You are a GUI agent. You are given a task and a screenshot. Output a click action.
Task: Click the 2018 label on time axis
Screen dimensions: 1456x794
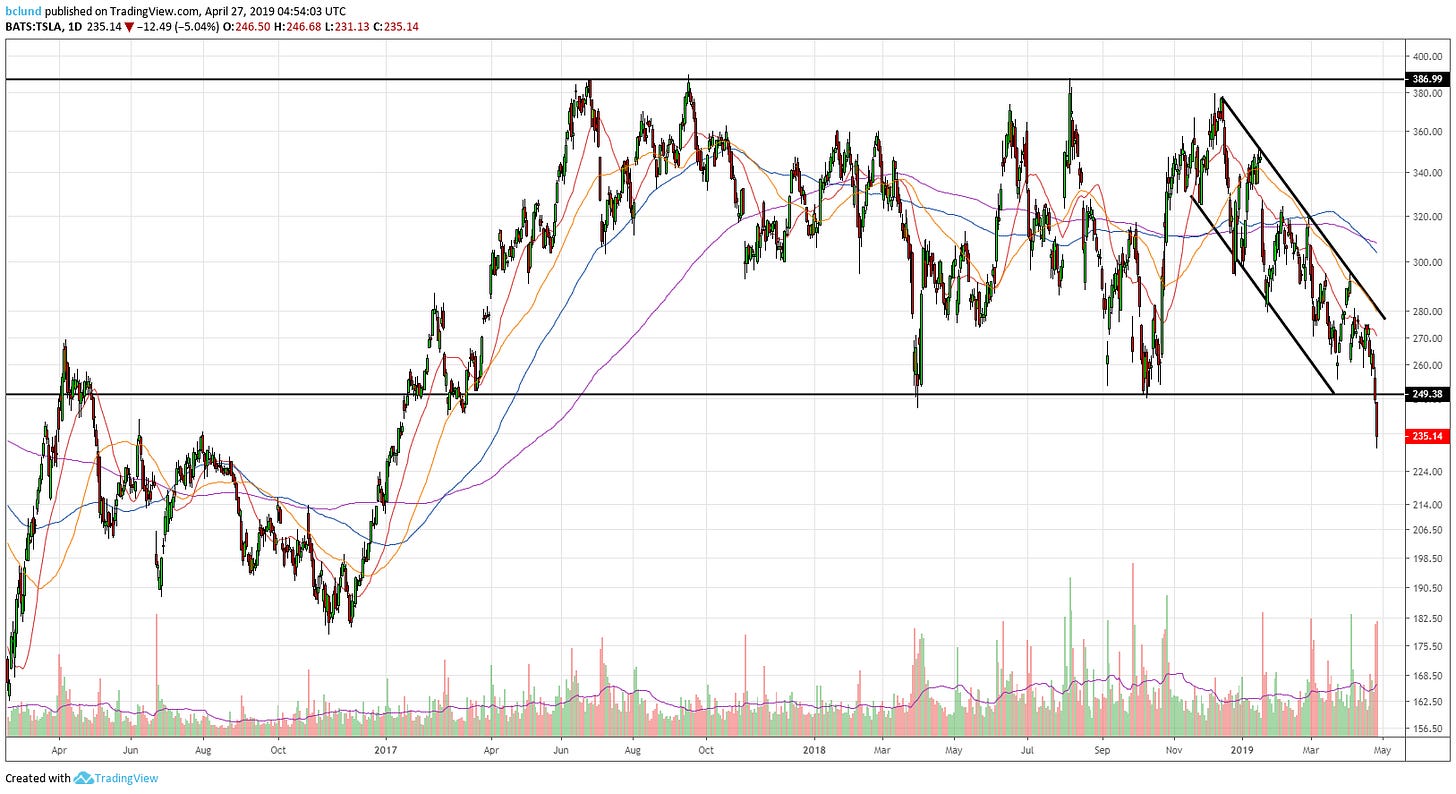[x=815, y=748]
